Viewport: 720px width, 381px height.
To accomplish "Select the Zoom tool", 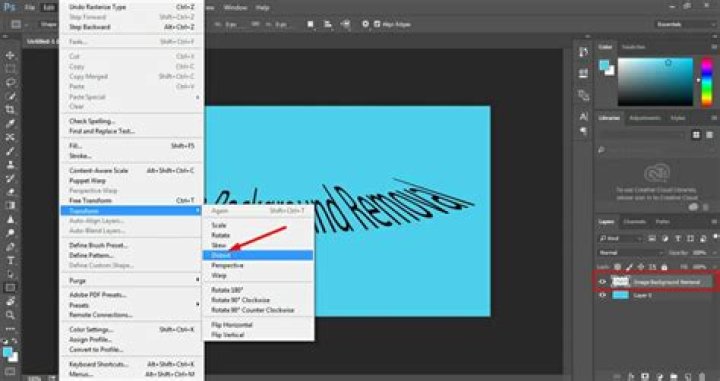I will pos(10,315).
